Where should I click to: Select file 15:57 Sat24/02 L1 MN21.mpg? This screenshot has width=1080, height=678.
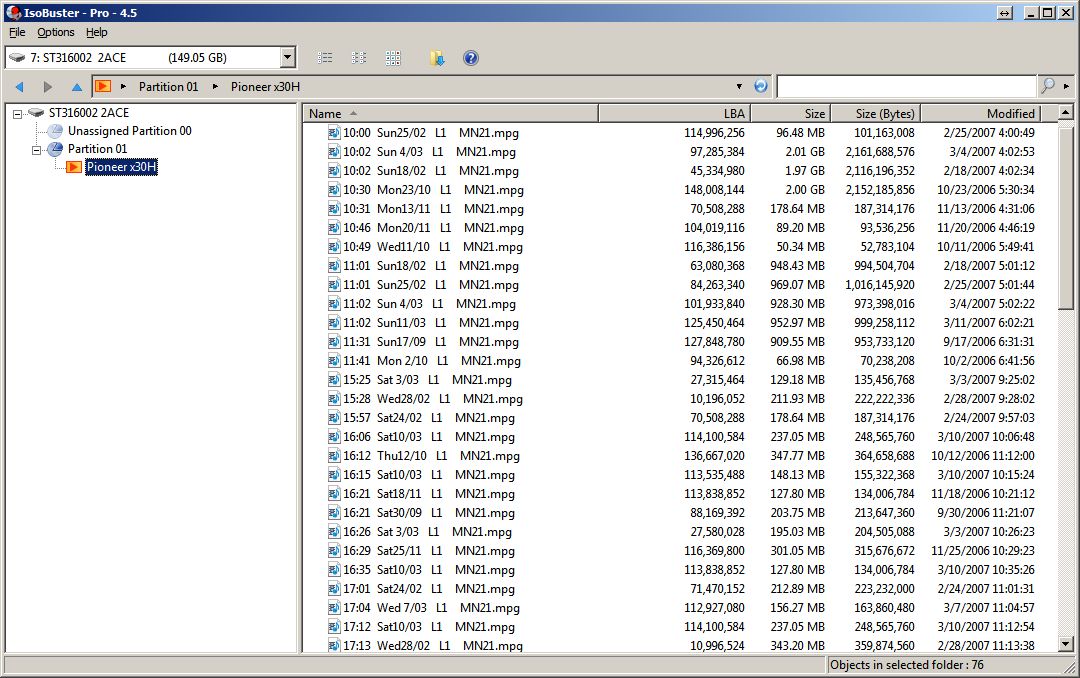click(x=429, y=418)
